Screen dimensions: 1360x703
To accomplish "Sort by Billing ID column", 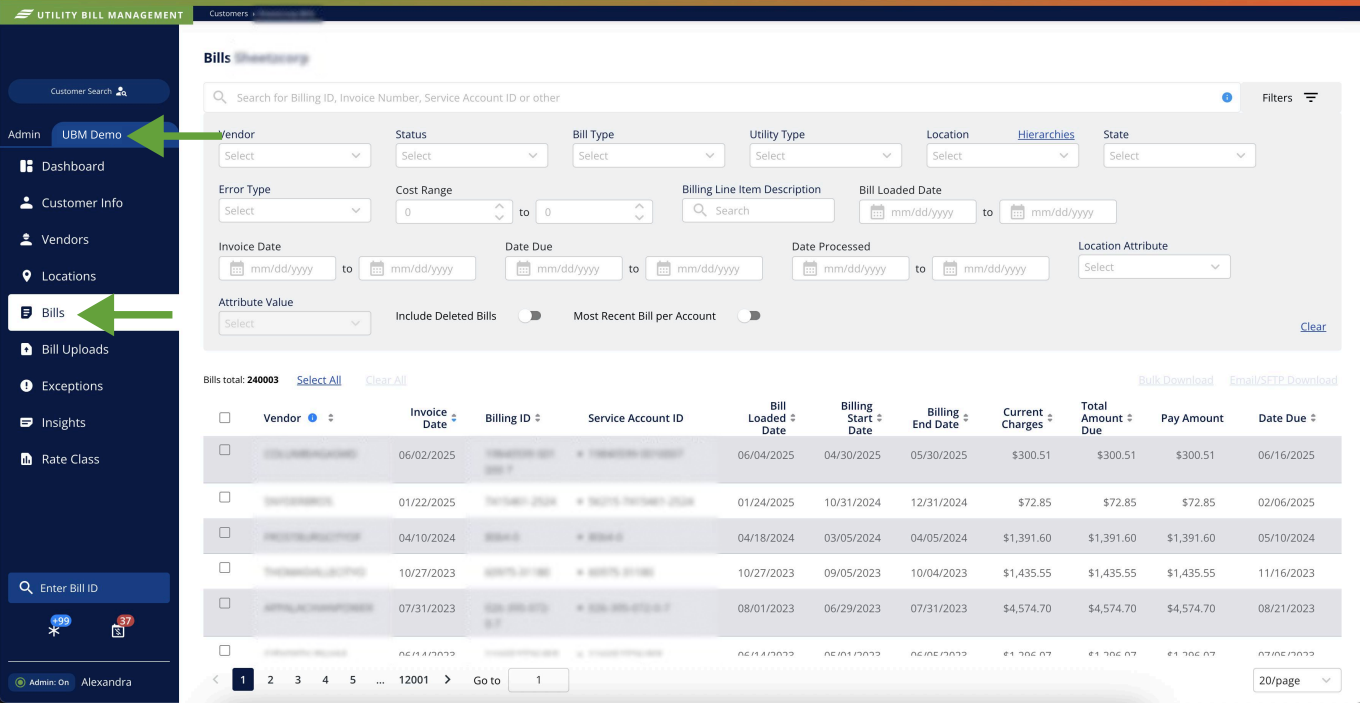I will click(x=538, y=418).
